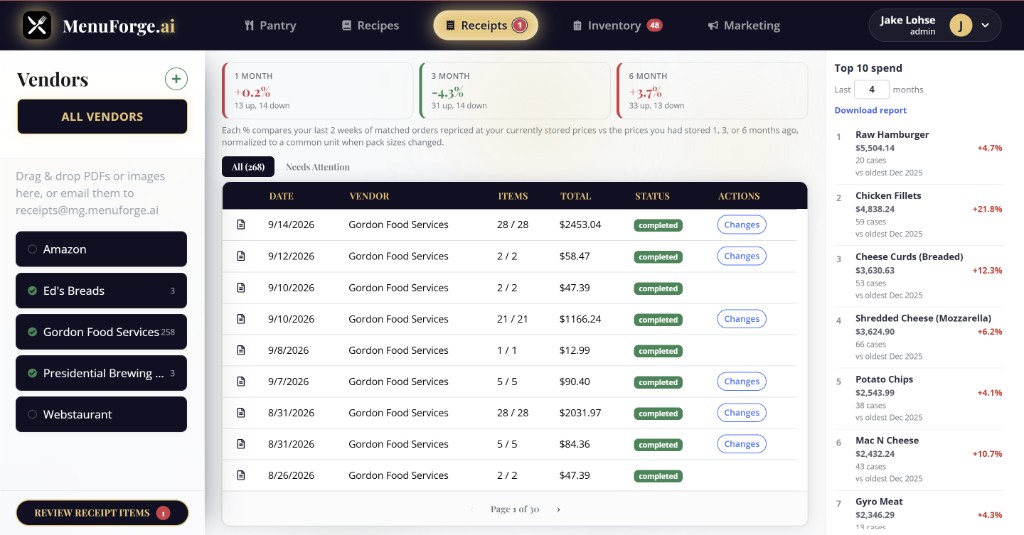View Changes for 9/14/2026 receipt
1024x535 pixels.
pyautogui.click(x=741, y=225)
